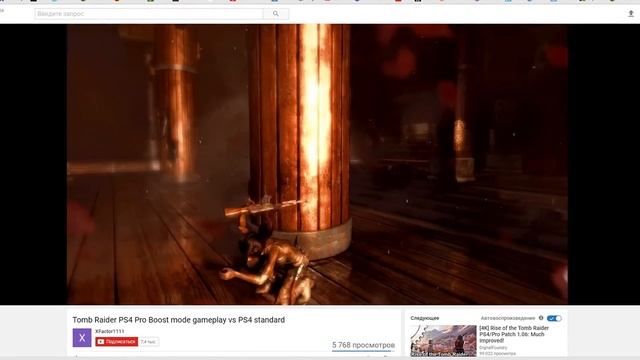Click the video title Tomb Raider PS4 Pro Boost

[x=179, y=320]
